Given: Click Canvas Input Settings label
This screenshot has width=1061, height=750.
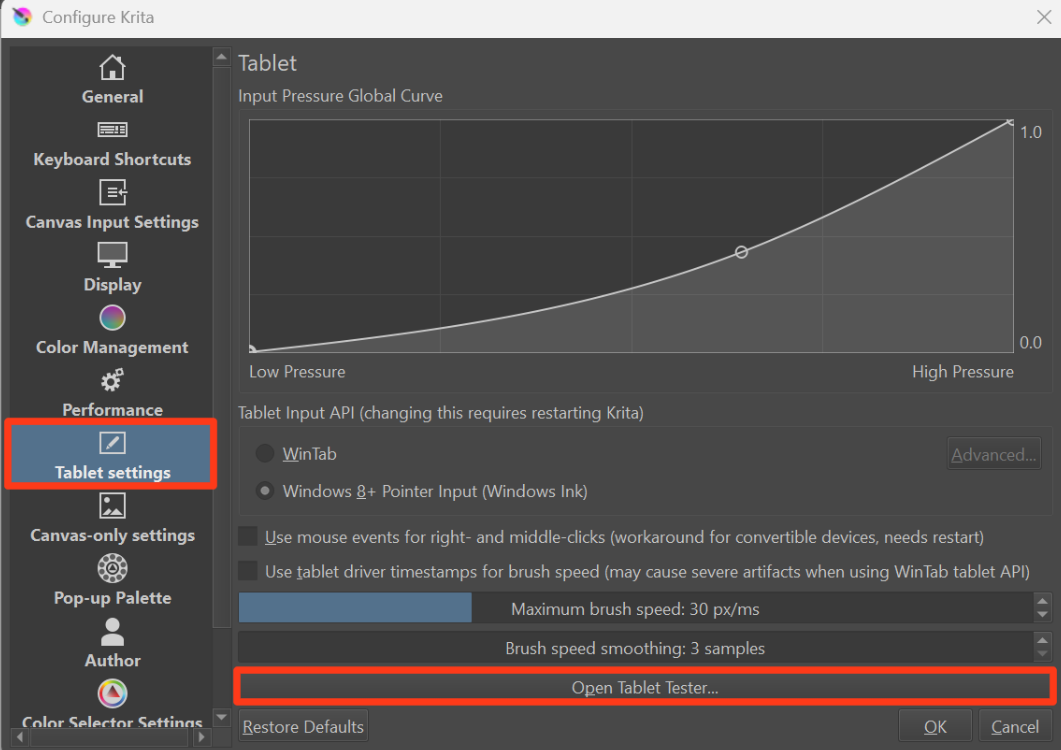Looking at the screenshot, I should click(x=112, y=222).
